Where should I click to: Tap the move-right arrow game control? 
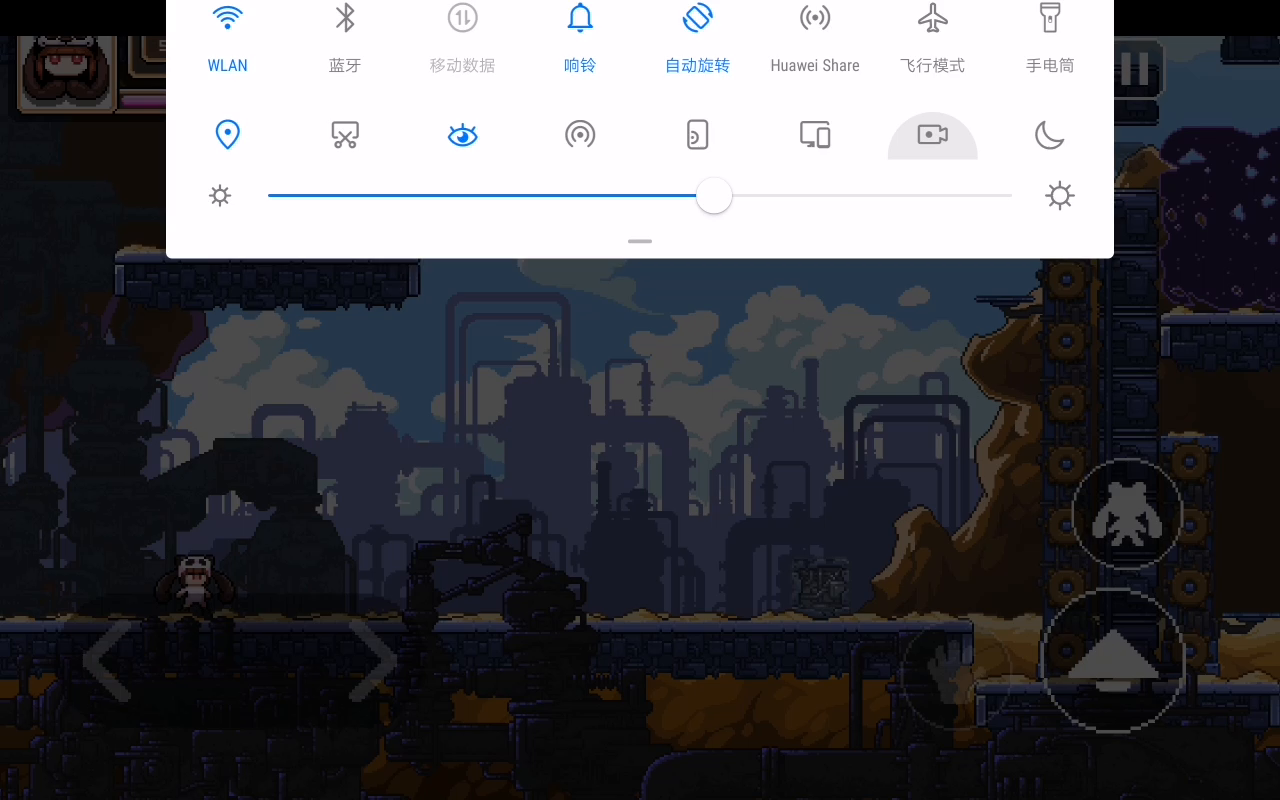[372, 660]
